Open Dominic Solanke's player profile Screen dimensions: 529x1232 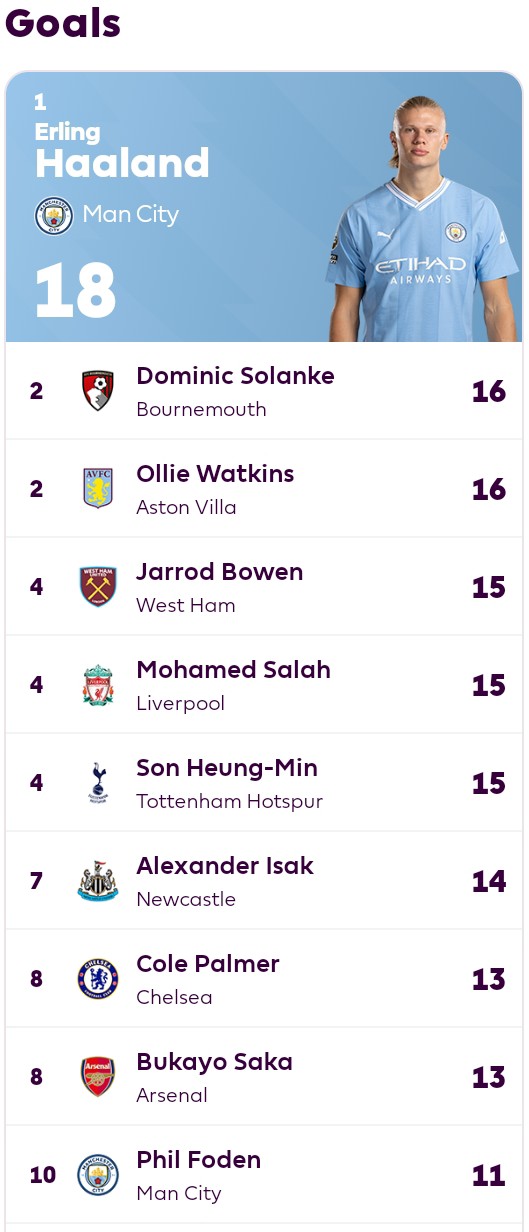[x=235, y=376]
